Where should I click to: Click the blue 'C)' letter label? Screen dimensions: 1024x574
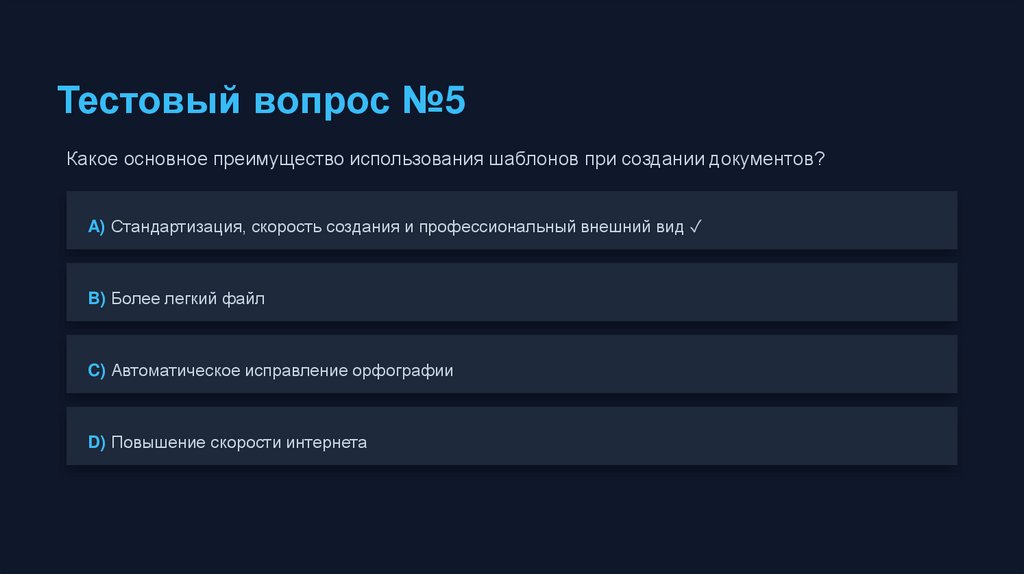(x=96, y=371)
